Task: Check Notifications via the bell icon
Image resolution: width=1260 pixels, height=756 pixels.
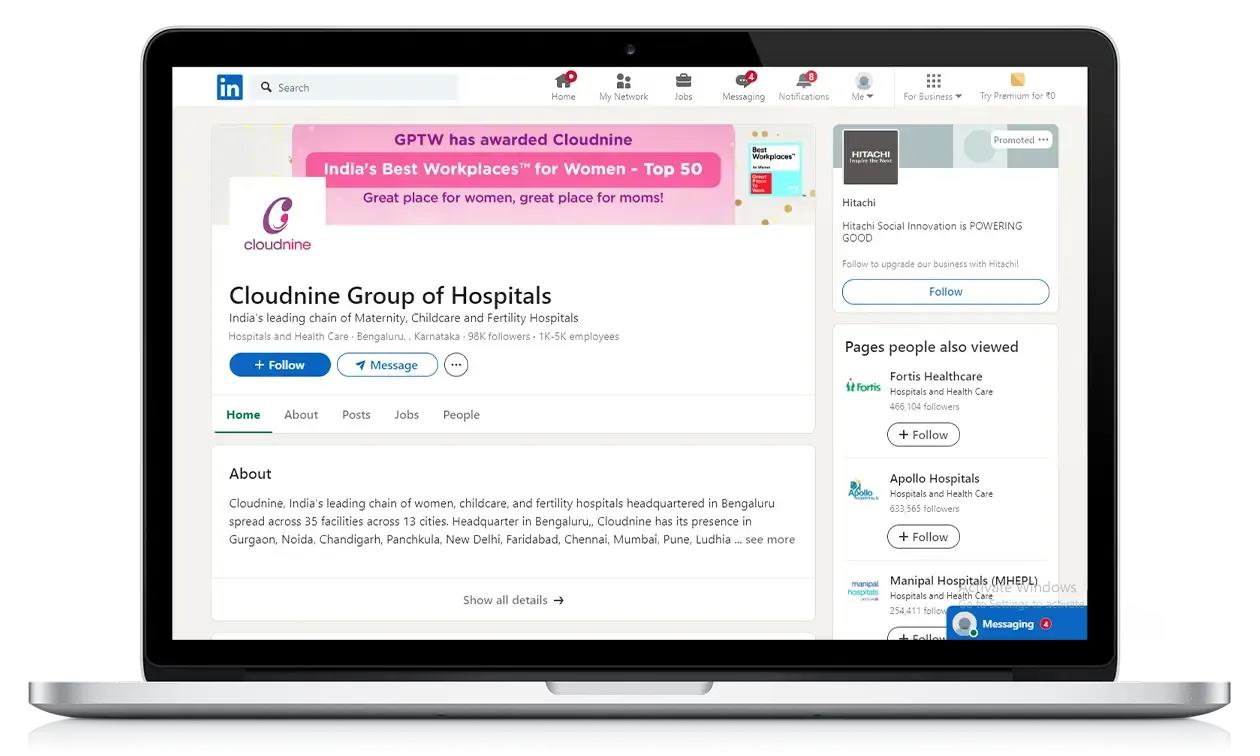Action: [803, 85]
